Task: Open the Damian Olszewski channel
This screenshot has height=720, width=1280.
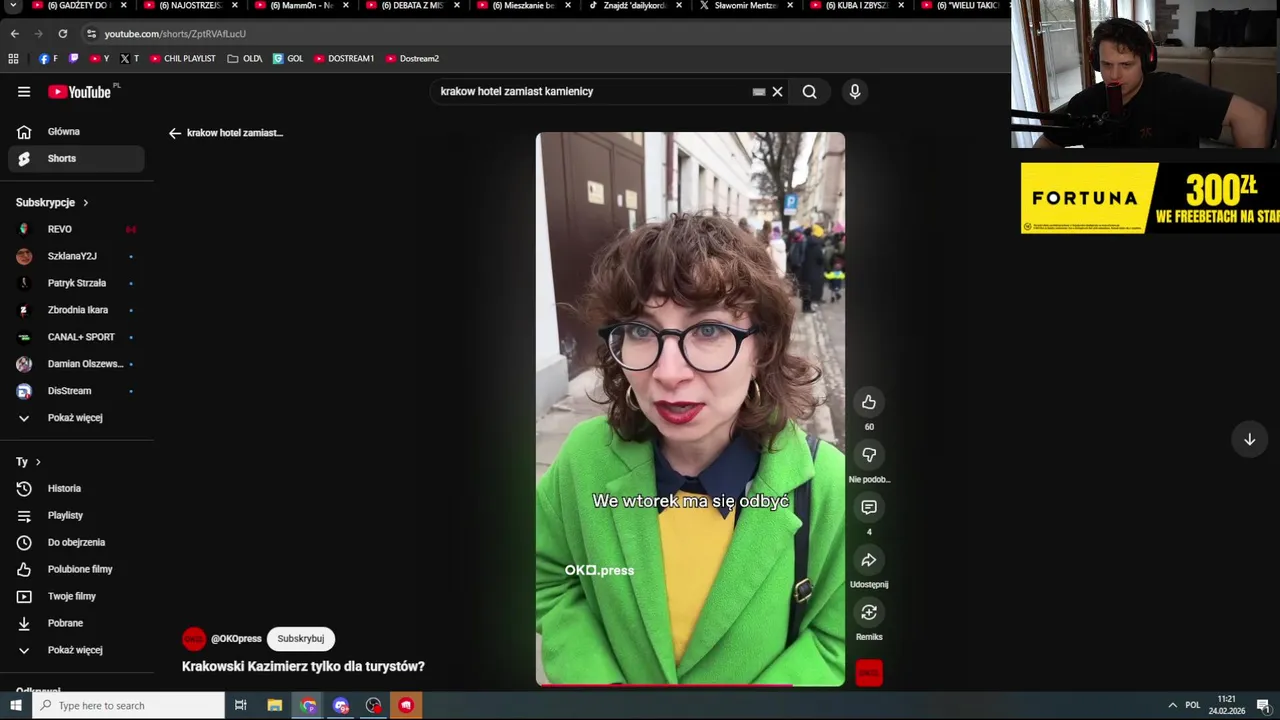Action: [76, 364]
